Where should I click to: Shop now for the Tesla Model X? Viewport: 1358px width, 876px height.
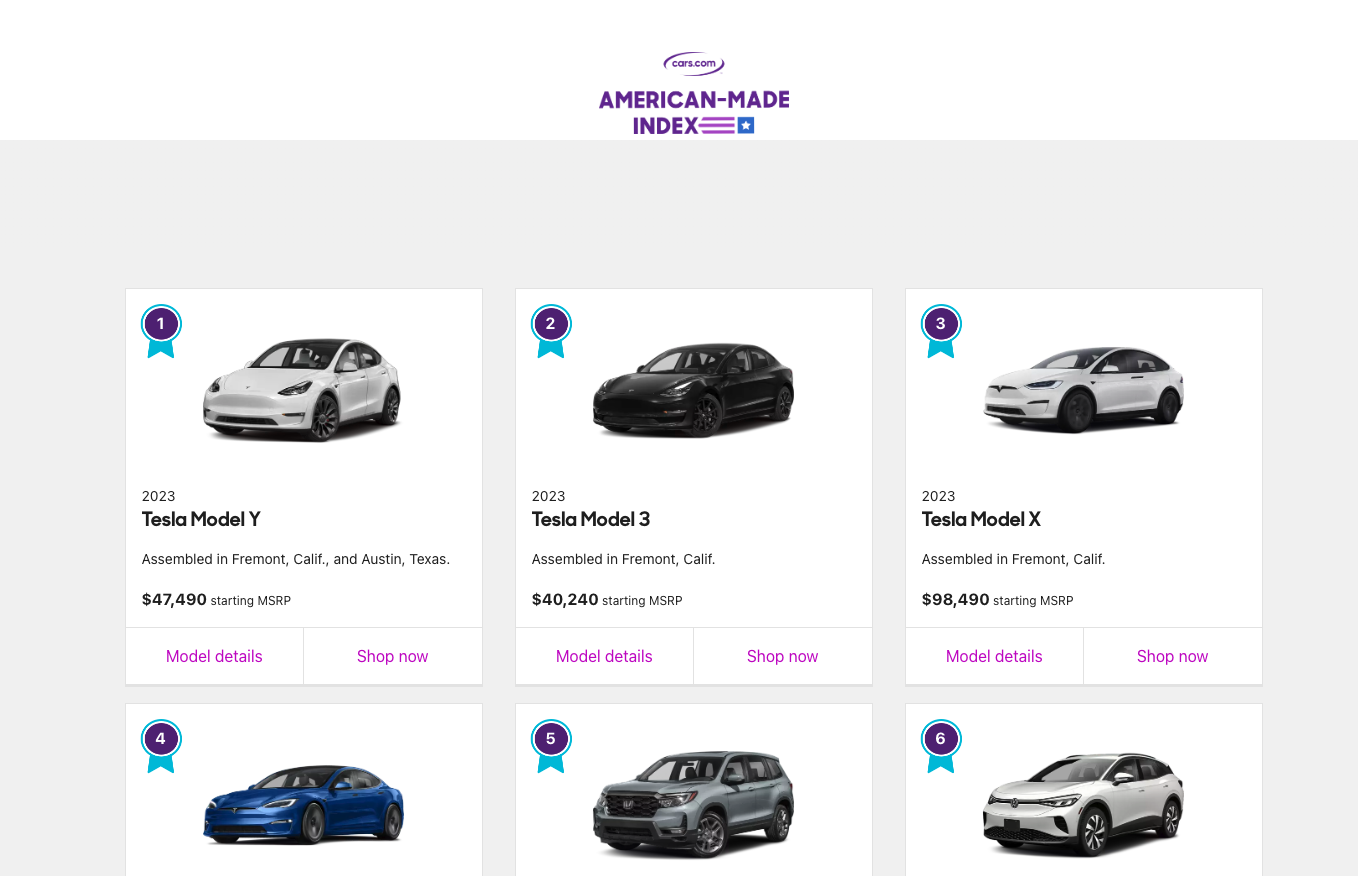click(1173, 656)
